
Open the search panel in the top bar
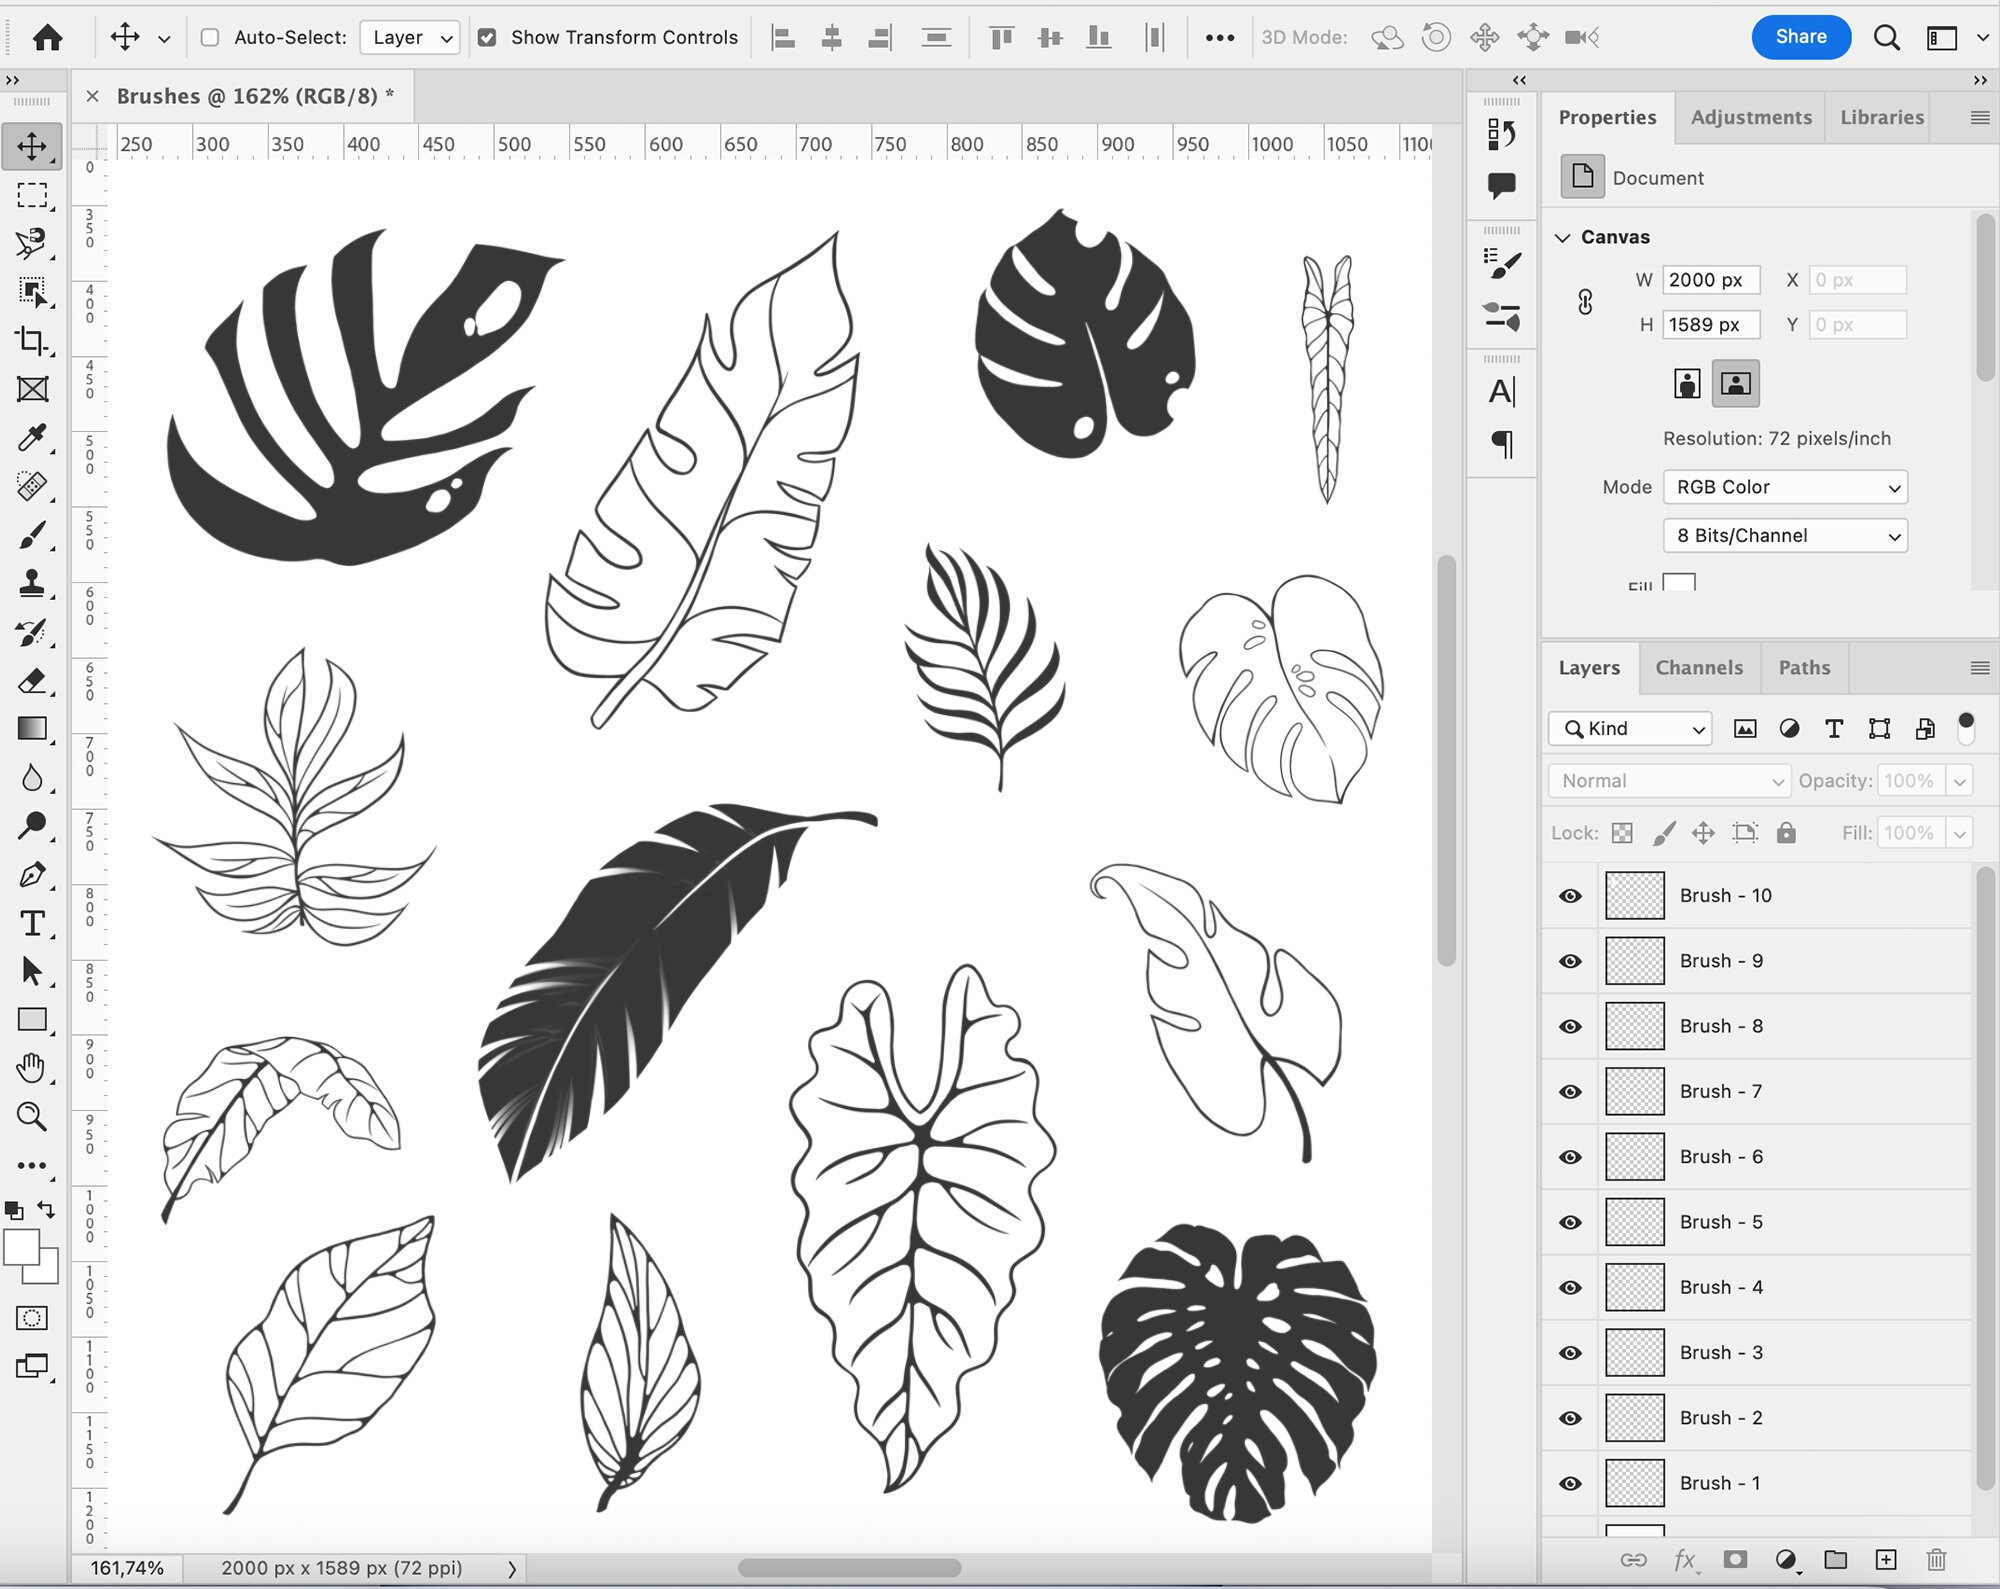click(1887, 37)
